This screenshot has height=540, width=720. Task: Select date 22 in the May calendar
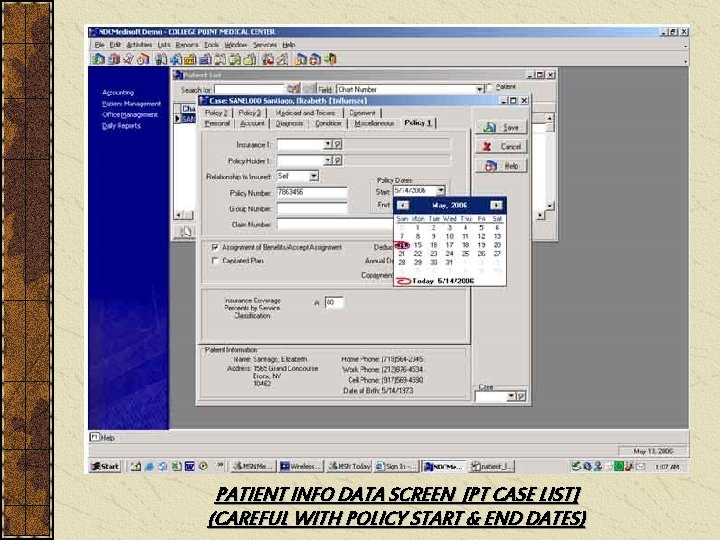pos(417,253)
